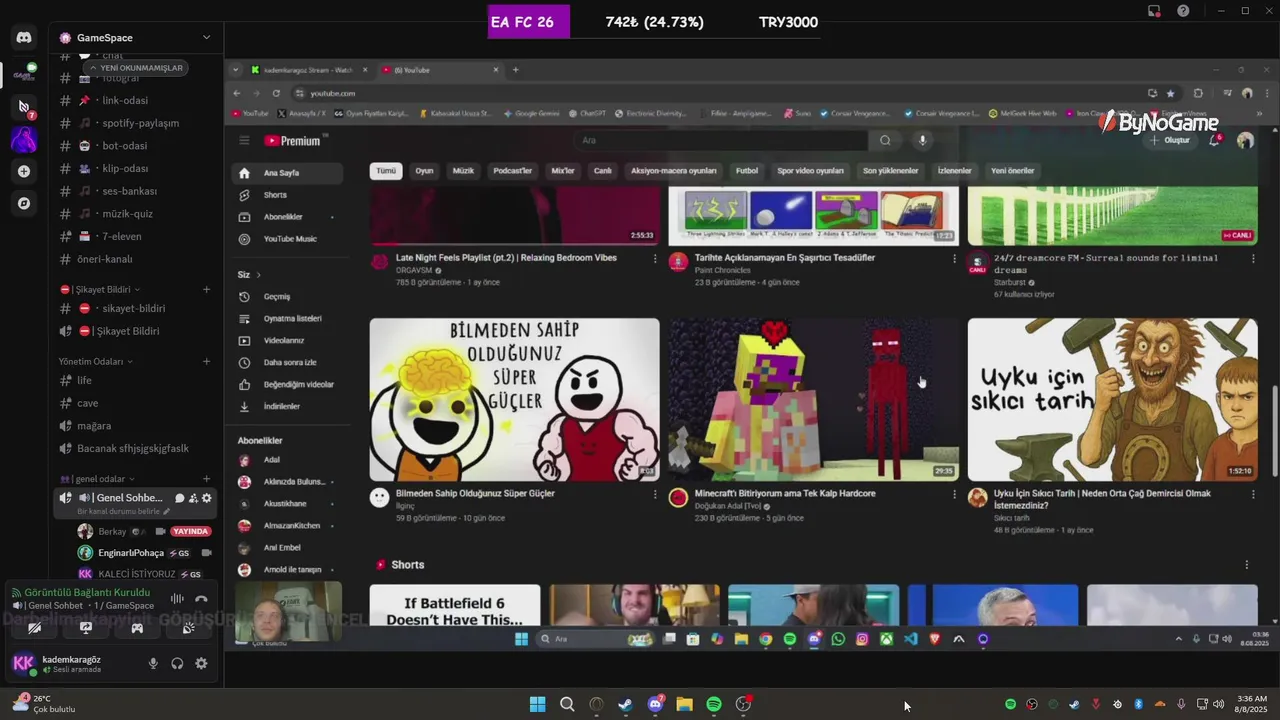This screenshot has height=720, width=1280.
Task: Open Discord from the Windows taskbar
Action: click(x=655, y=704)
